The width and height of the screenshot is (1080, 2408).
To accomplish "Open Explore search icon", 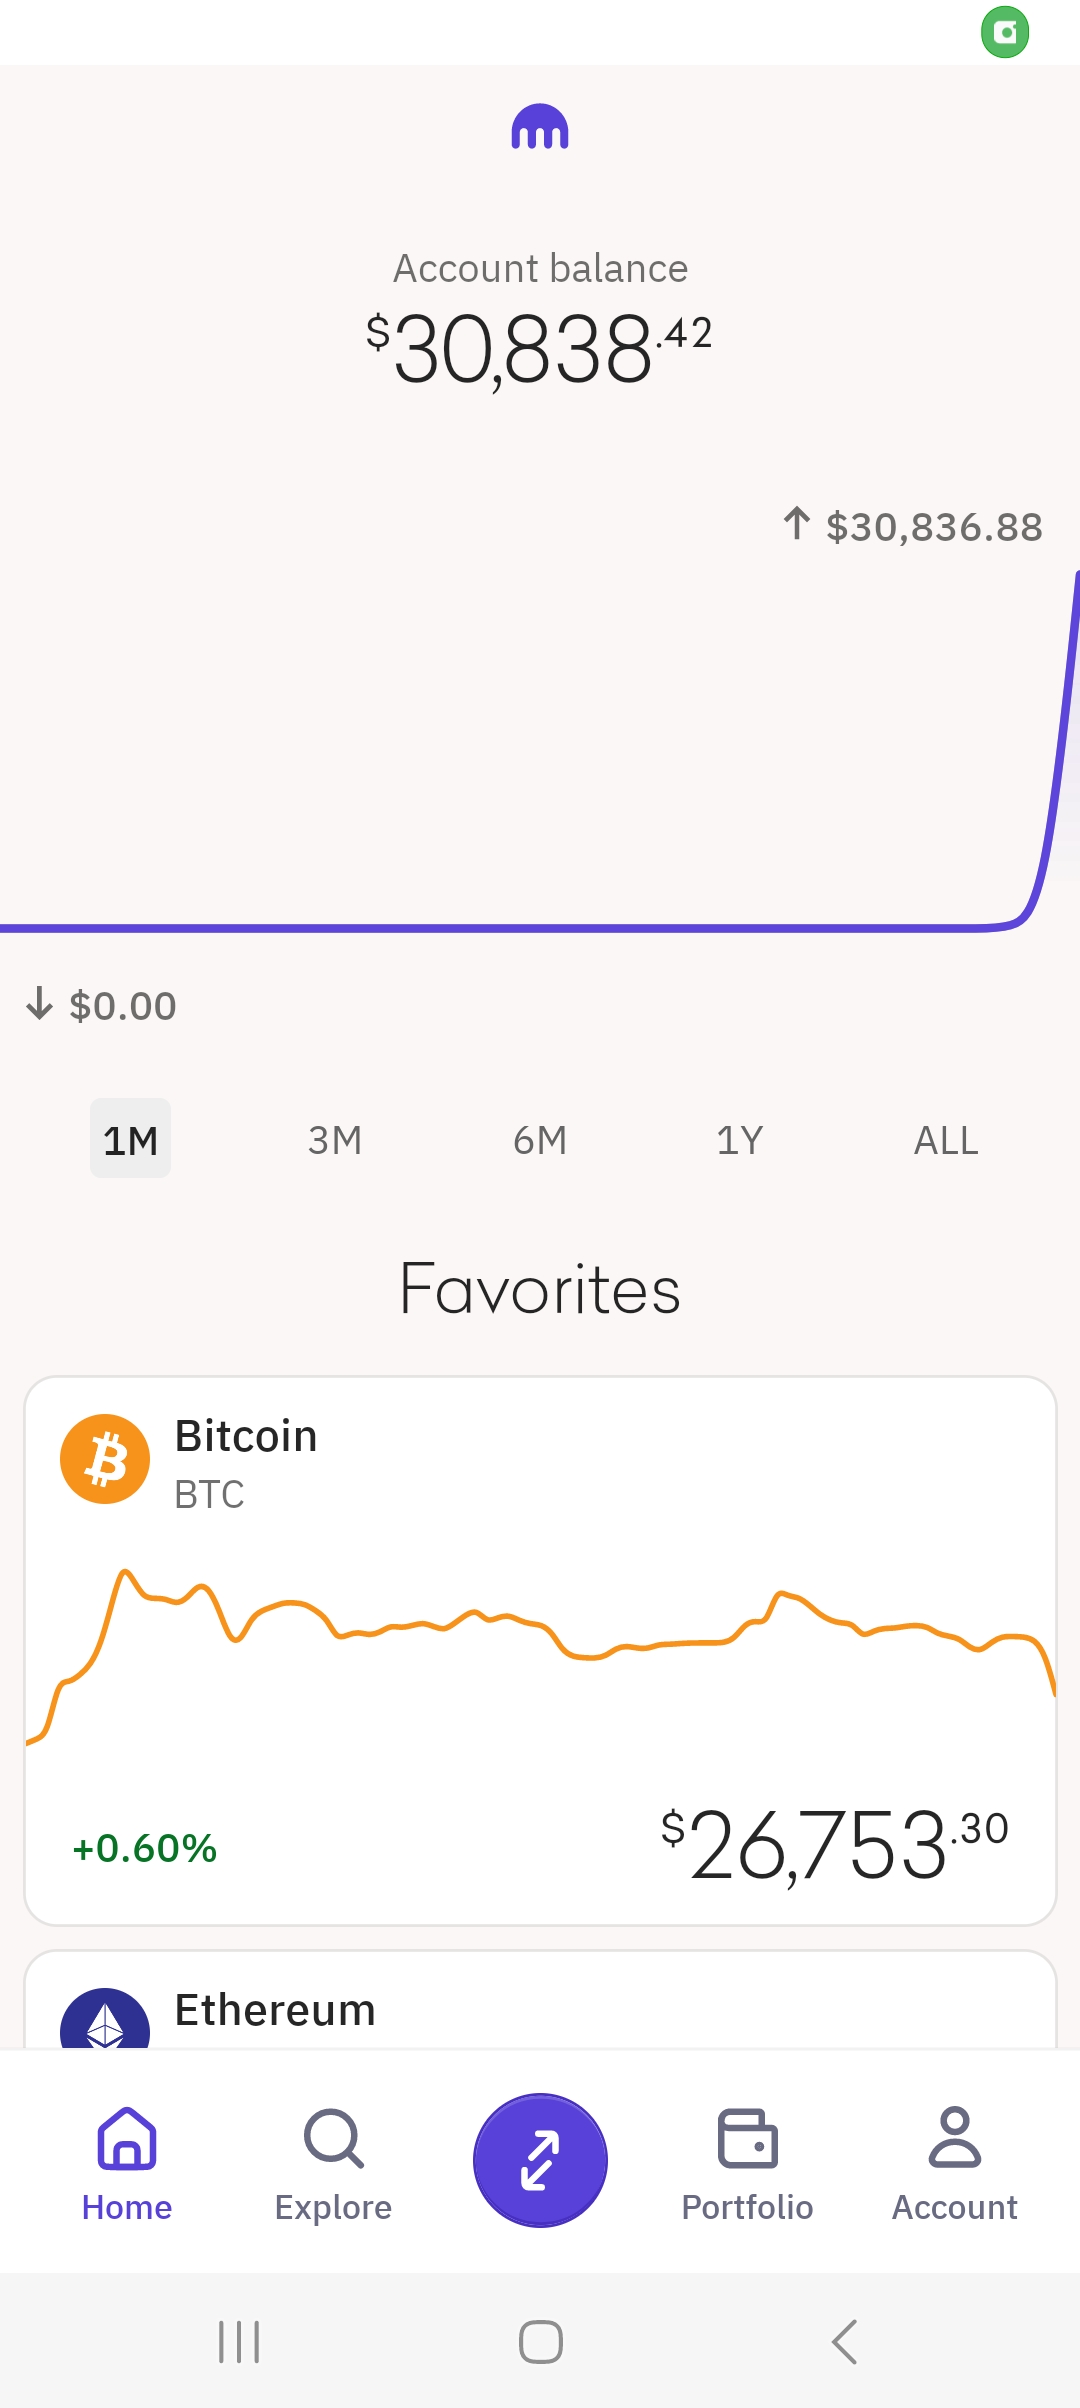I will click(x=333, y=2138).
